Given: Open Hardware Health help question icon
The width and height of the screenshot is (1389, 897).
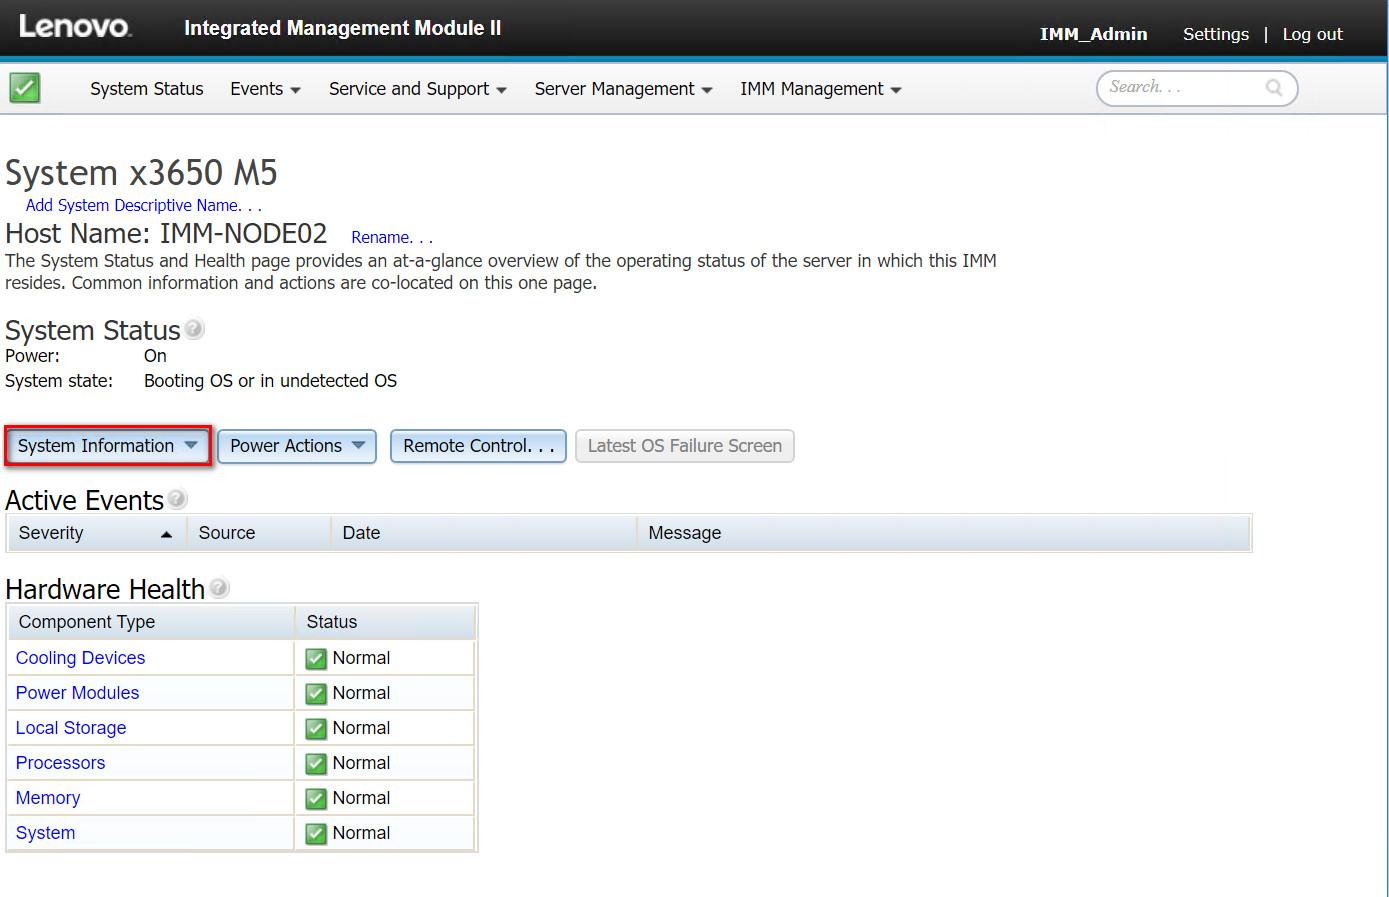Looking at the screenshot, I should point(219,588).
